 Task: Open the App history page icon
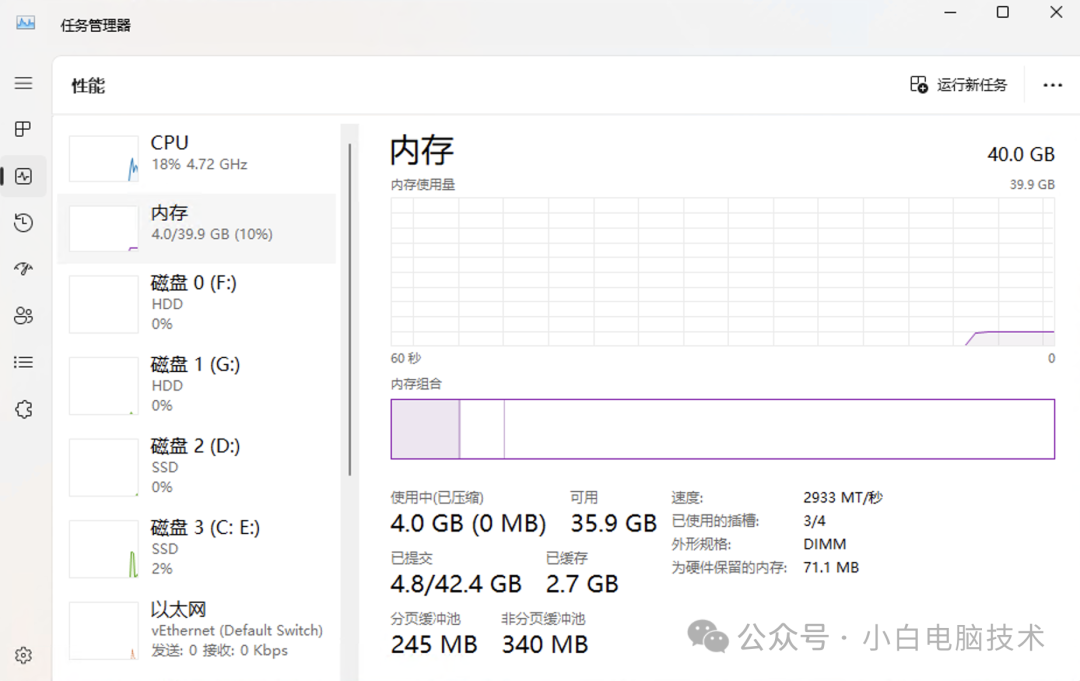(x=24, y=223)
